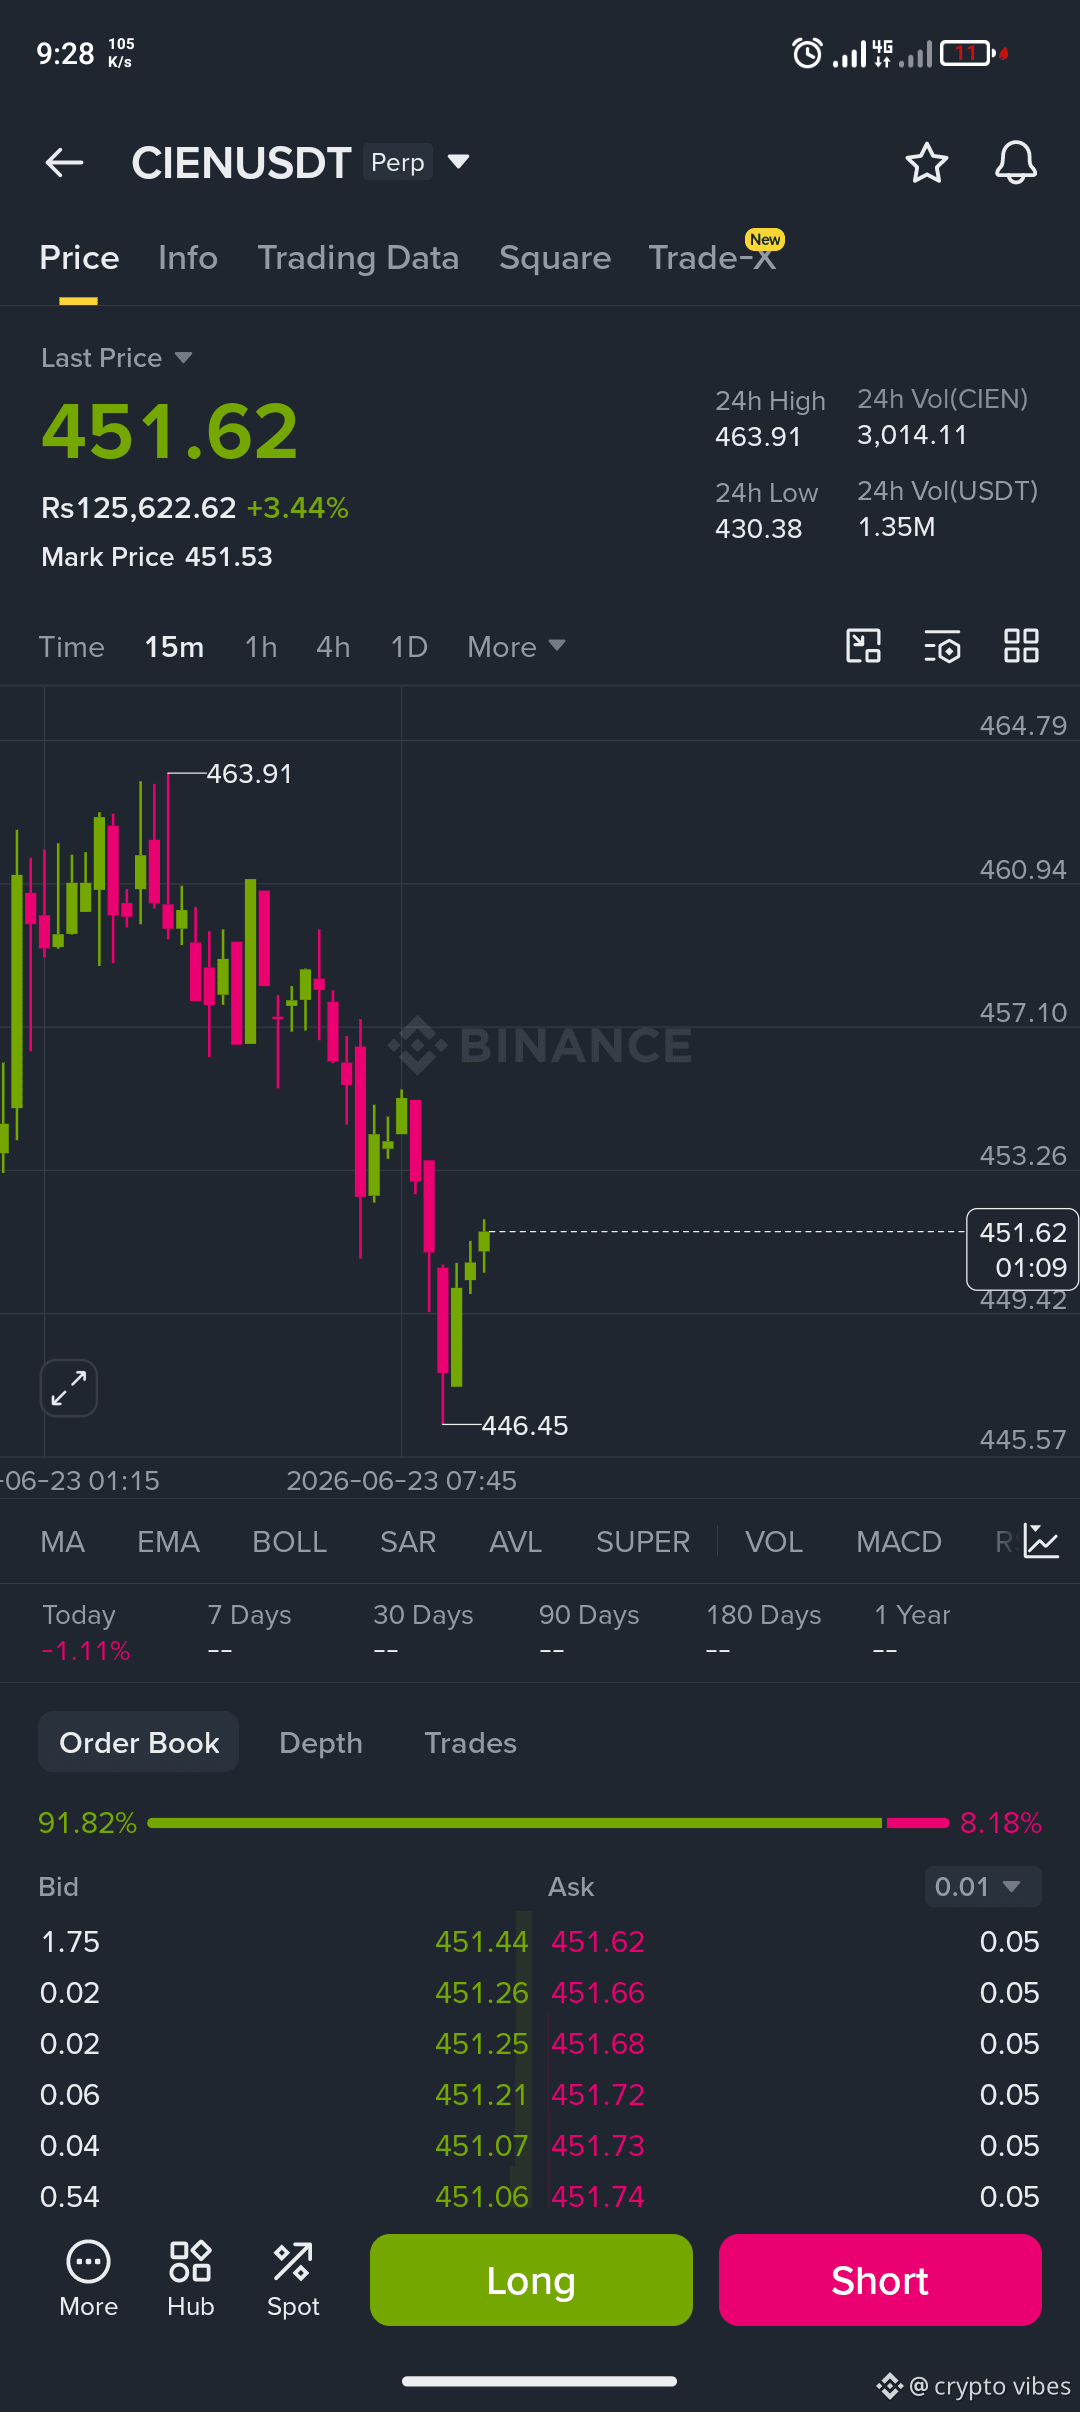This screenshot has height=2412, width=1080.
Task: Go back using the arrow icon
Action: pyautogui.click(x=64, y=162)
